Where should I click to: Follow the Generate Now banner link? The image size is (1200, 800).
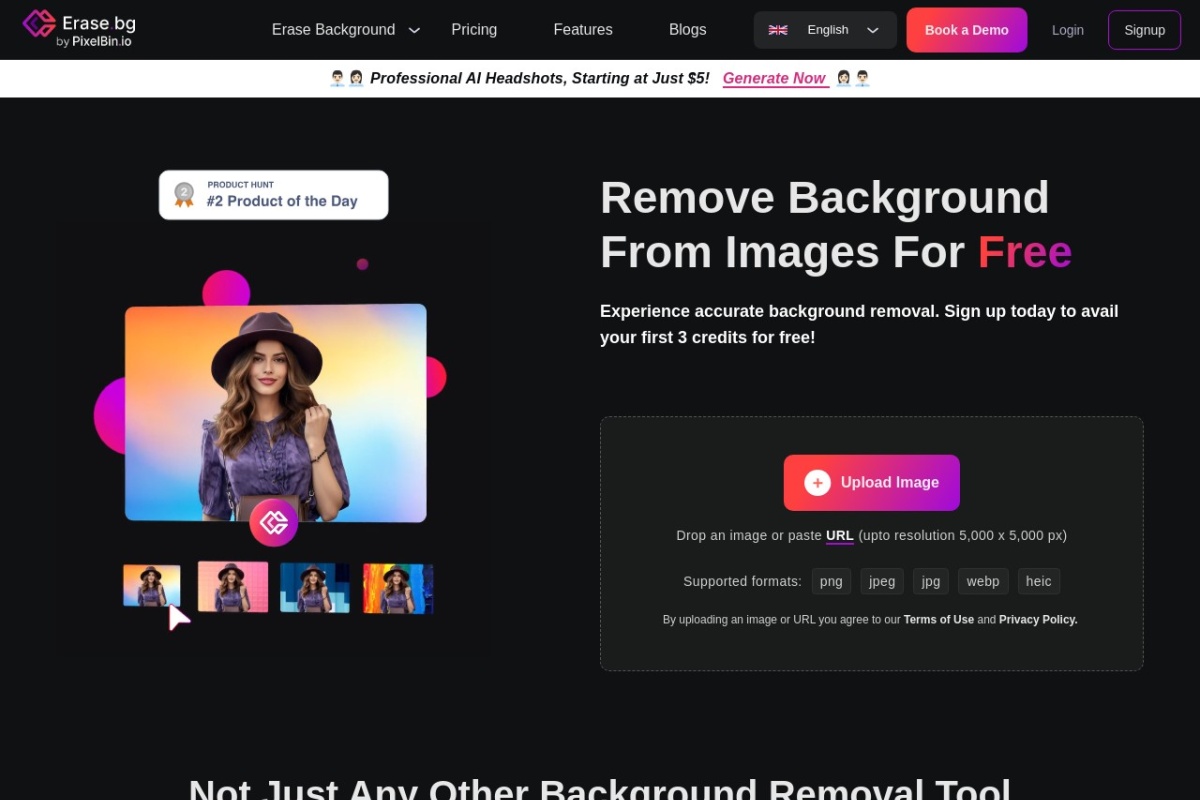[774, 78]
